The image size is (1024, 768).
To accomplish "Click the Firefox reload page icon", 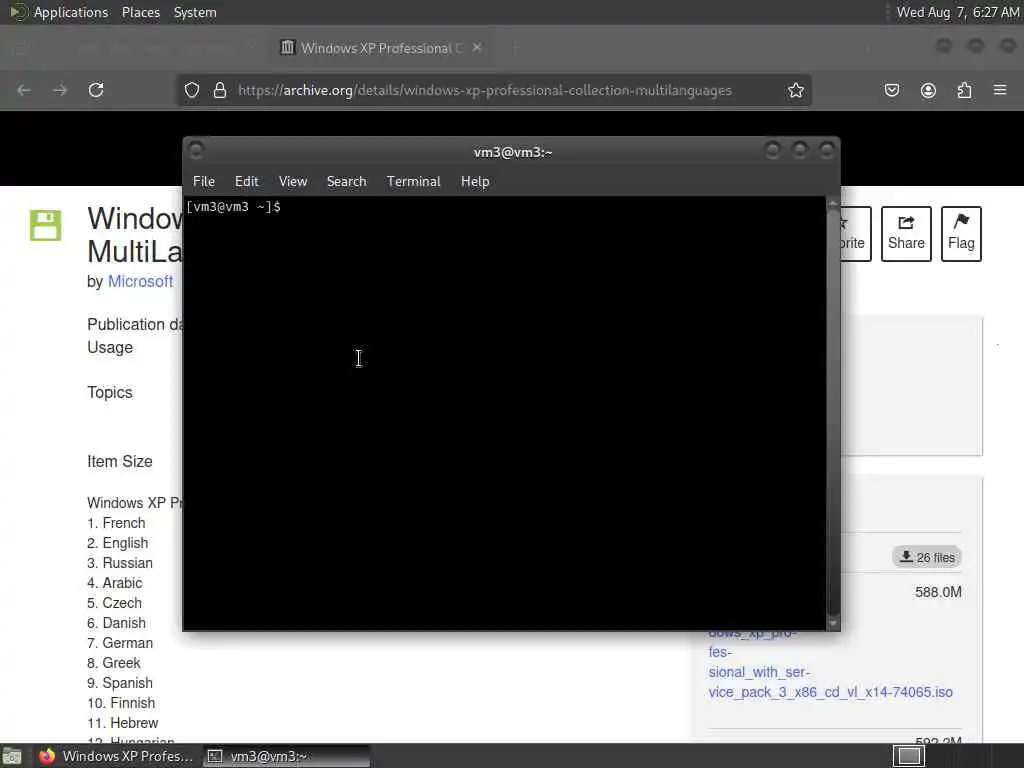I will click(96, 90).
